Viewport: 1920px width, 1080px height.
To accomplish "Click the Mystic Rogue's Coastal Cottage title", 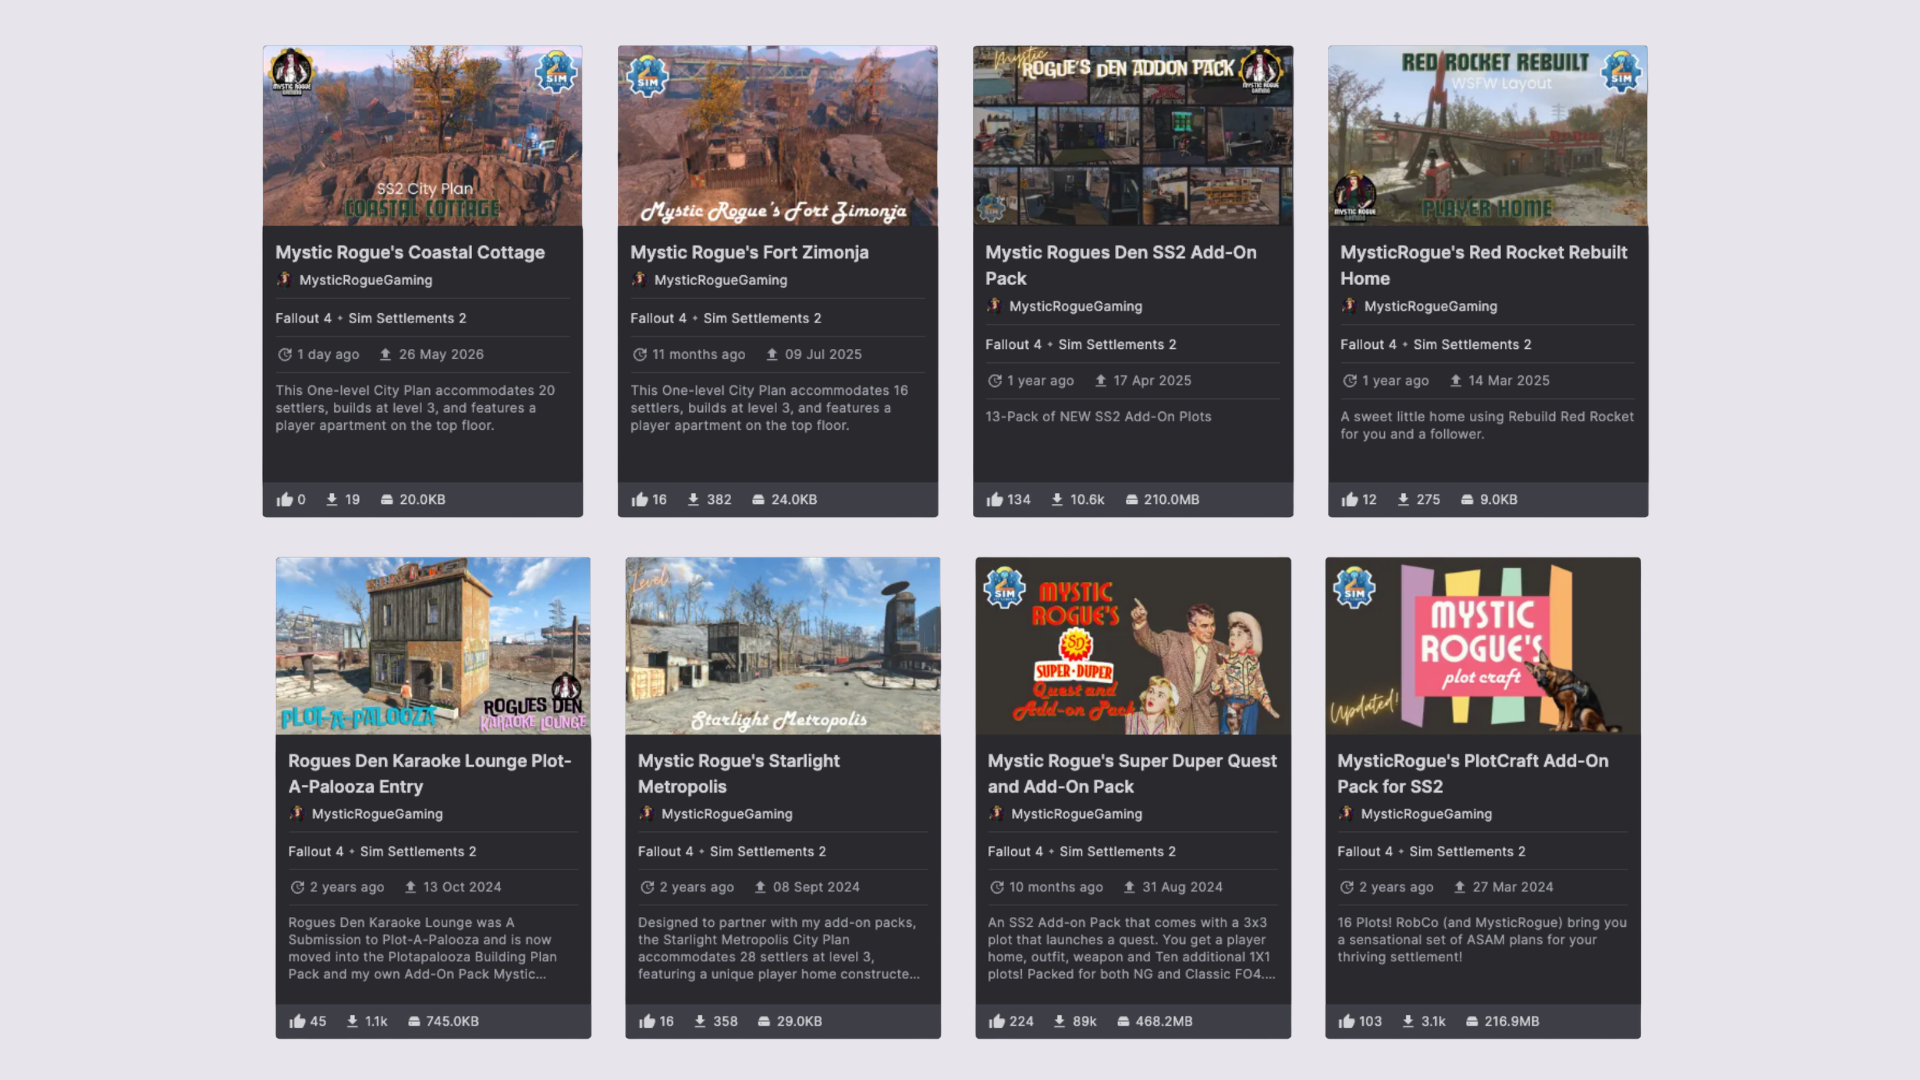I will pyautogui.click(x=410, y=253).
